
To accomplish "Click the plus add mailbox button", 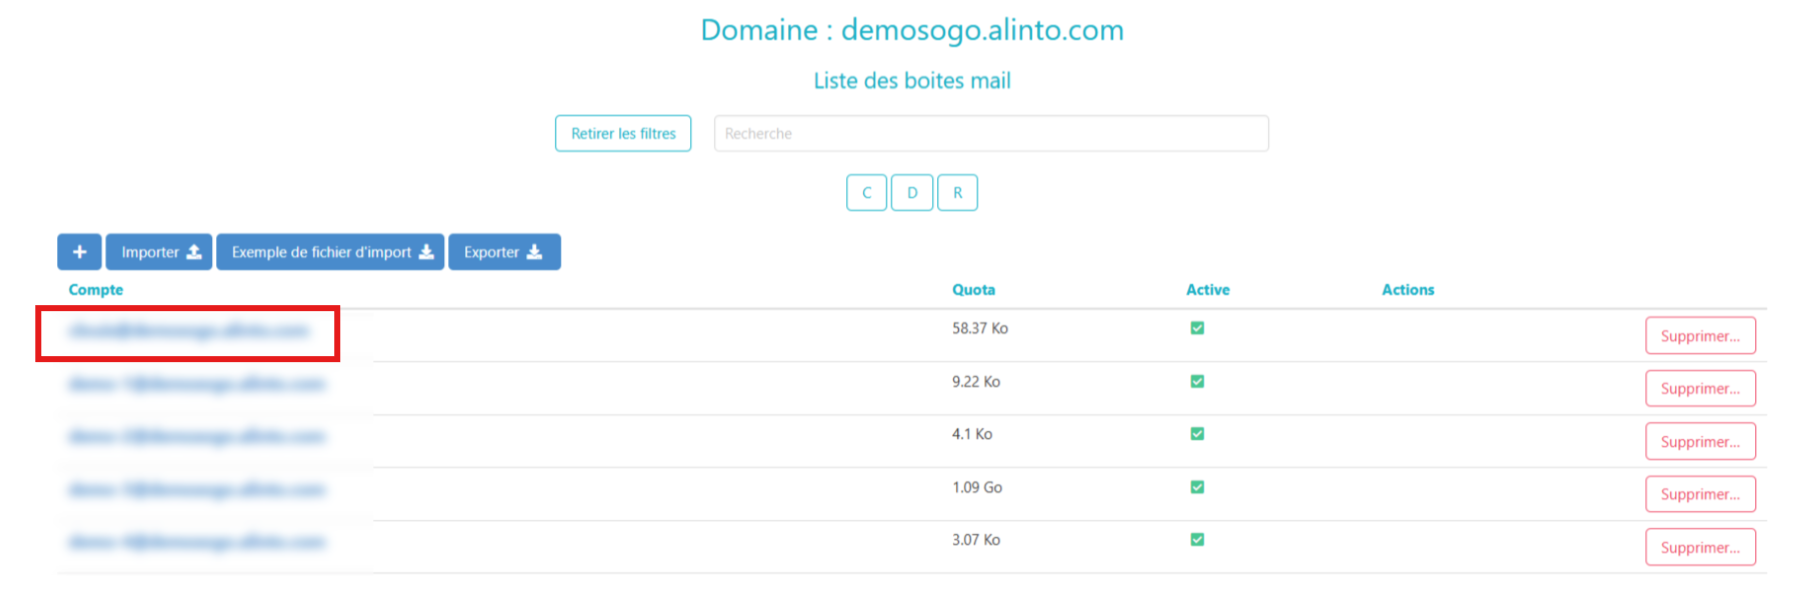I will coord(79,252).
